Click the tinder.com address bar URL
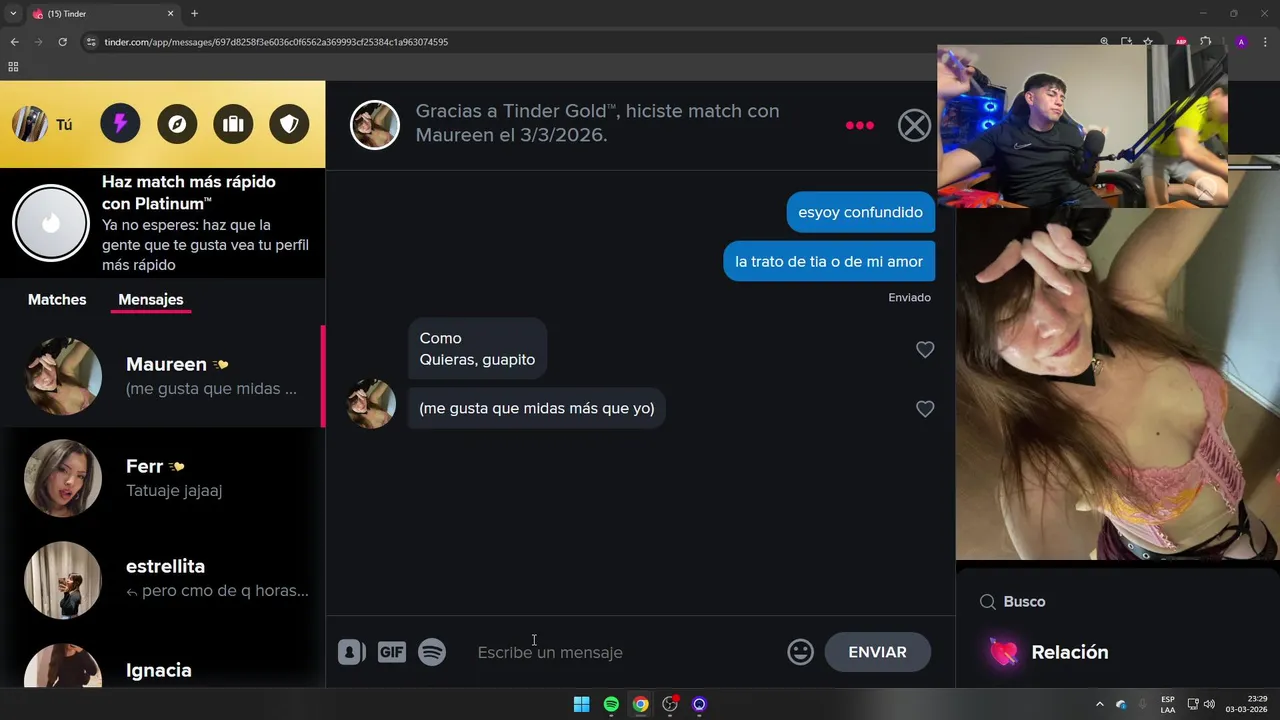The image size is (1280, 720). click(x=276, y=42)
